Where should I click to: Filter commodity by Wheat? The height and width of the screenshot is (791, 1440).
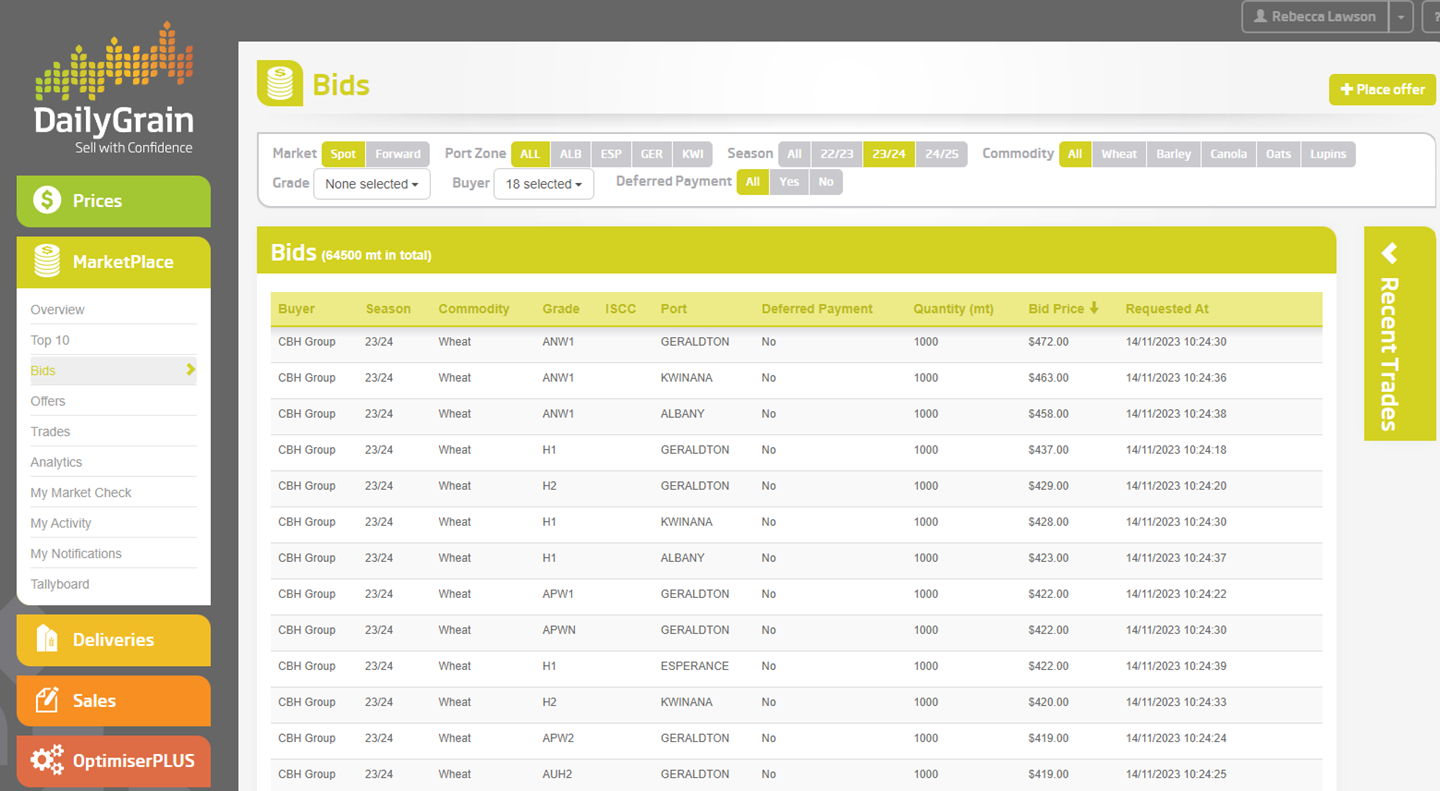1119,154
